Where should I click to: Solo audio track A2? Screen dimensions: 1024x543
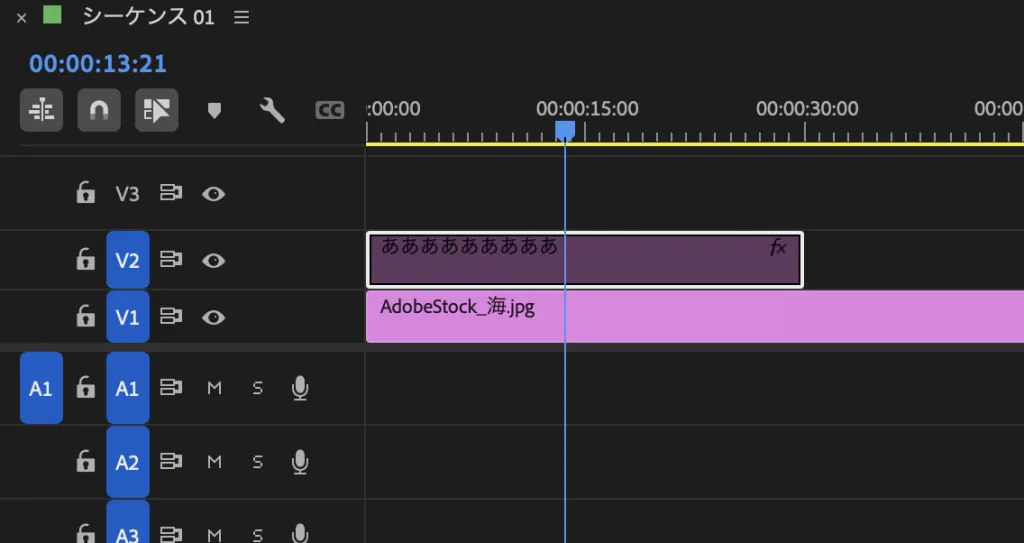[x=257, y=462]
